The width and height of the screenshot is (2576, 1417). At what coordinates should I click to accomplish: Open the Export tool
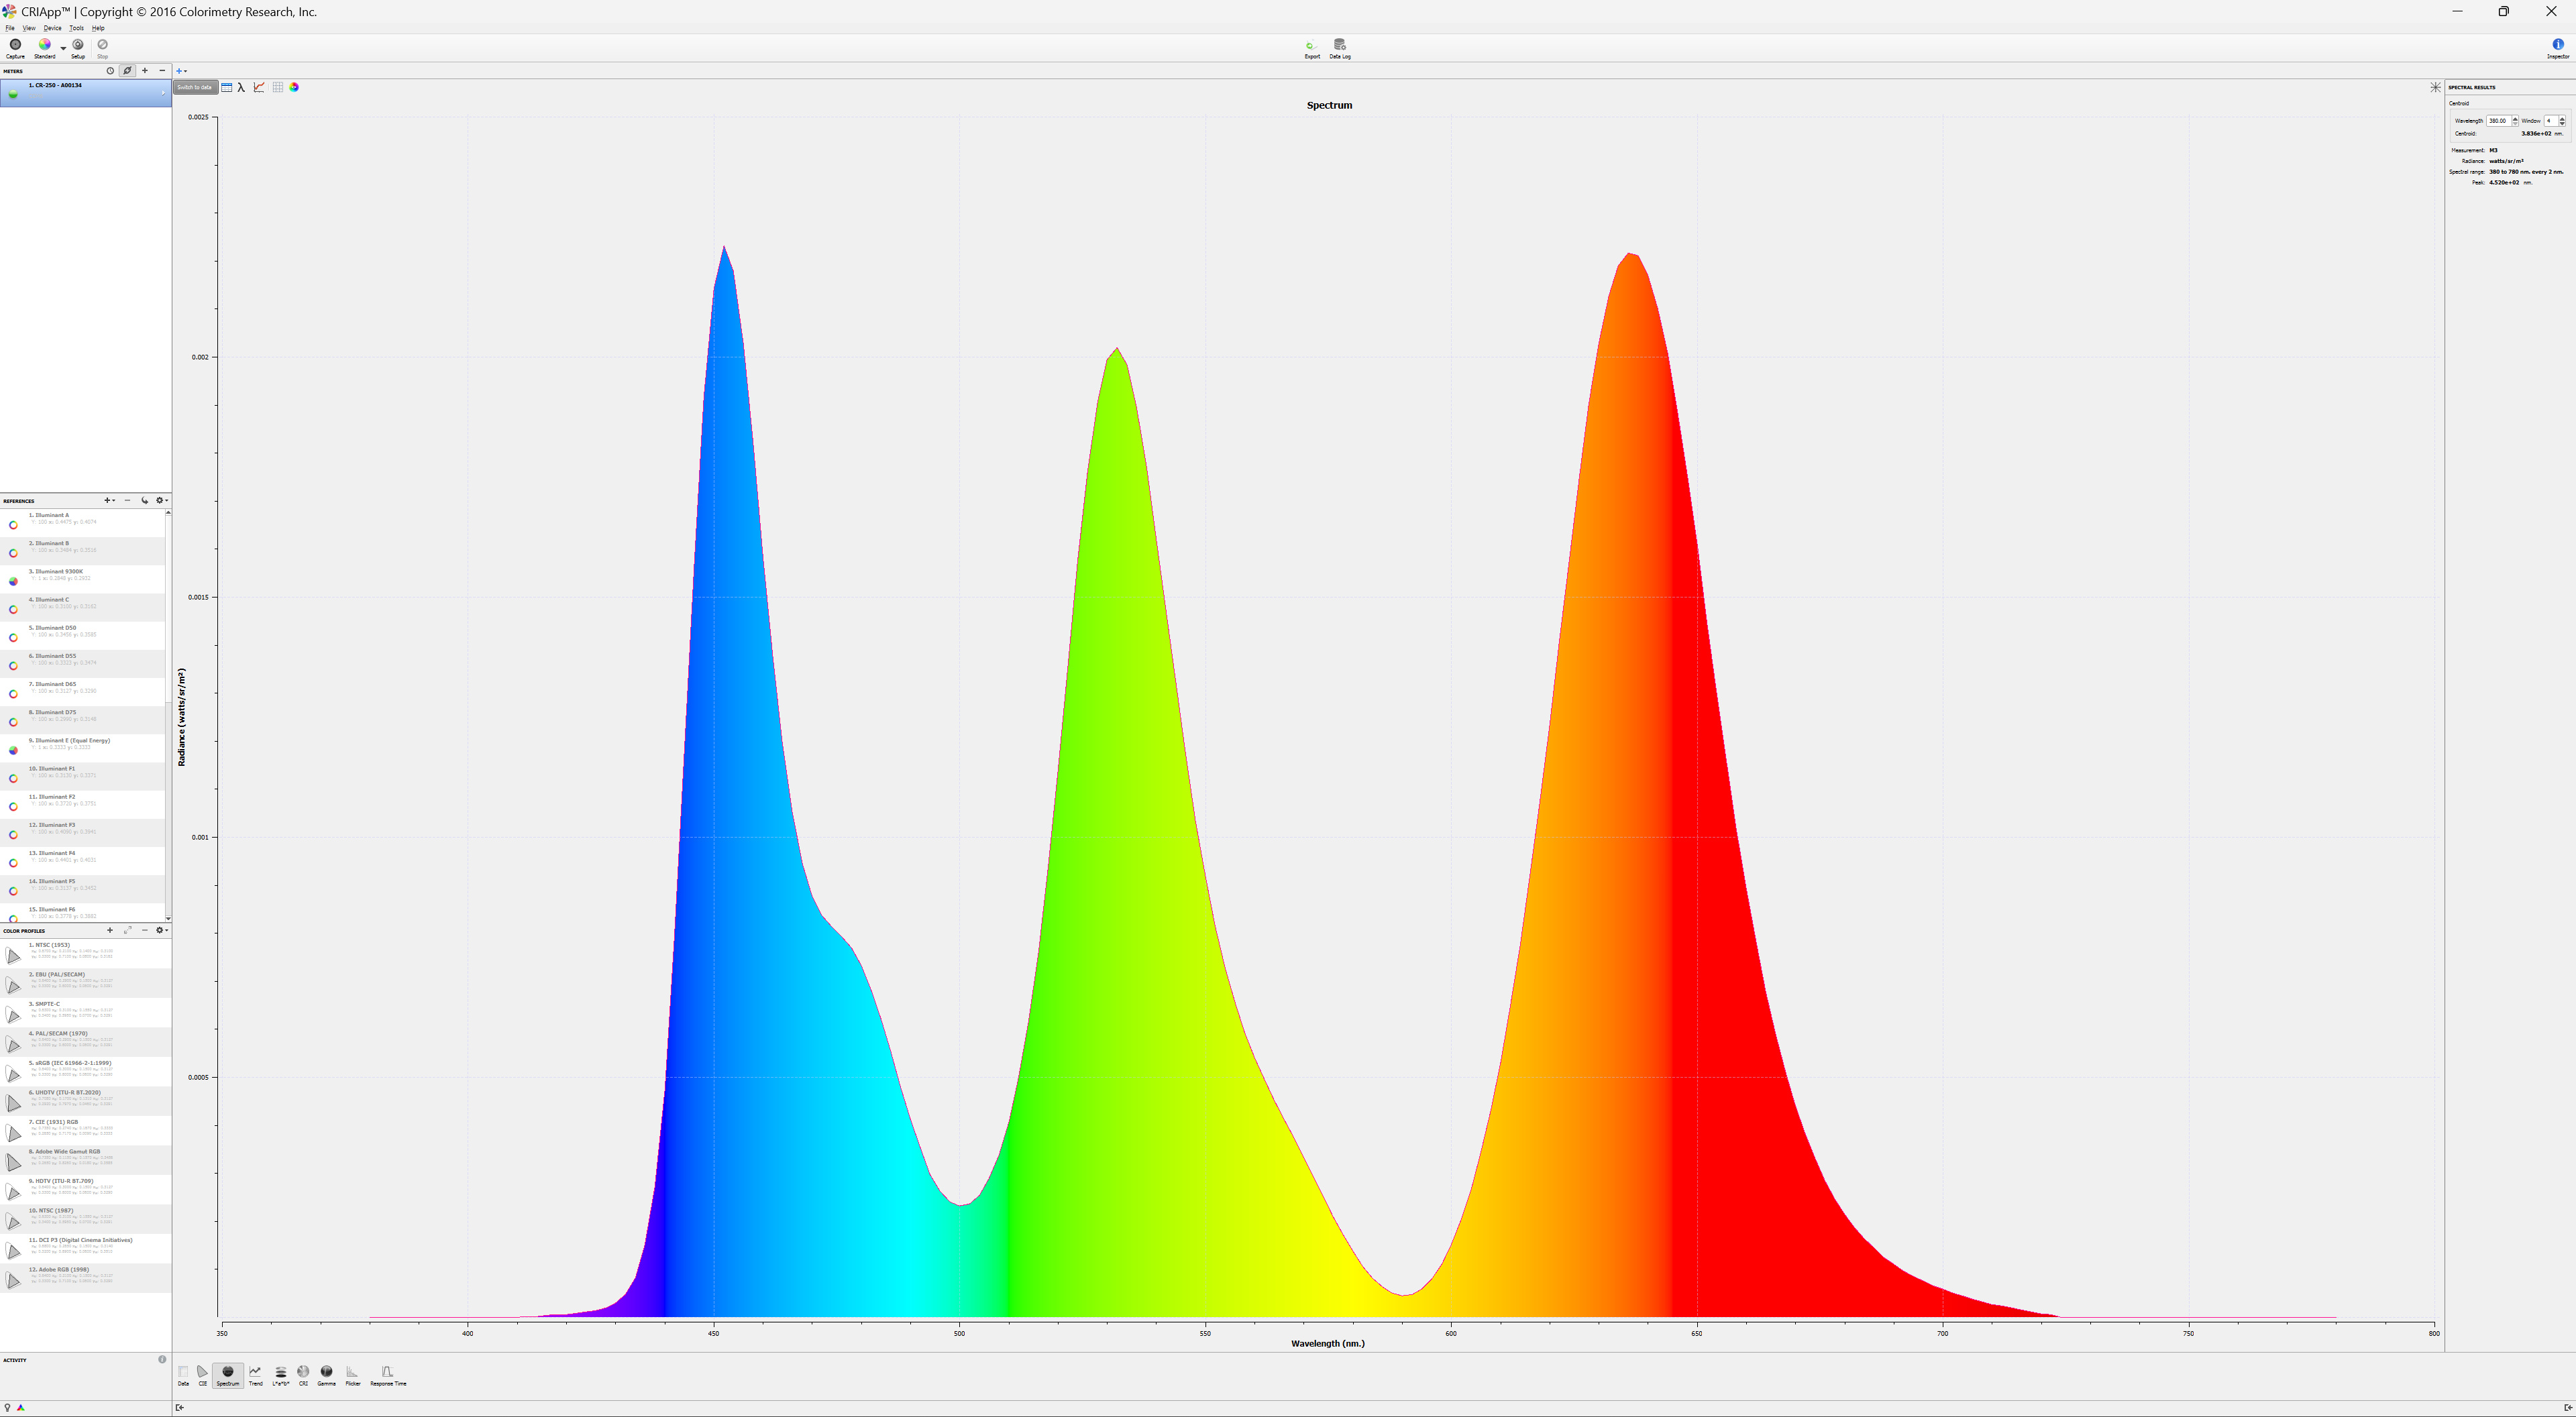pyautogui.click(x=1311, y=47)
